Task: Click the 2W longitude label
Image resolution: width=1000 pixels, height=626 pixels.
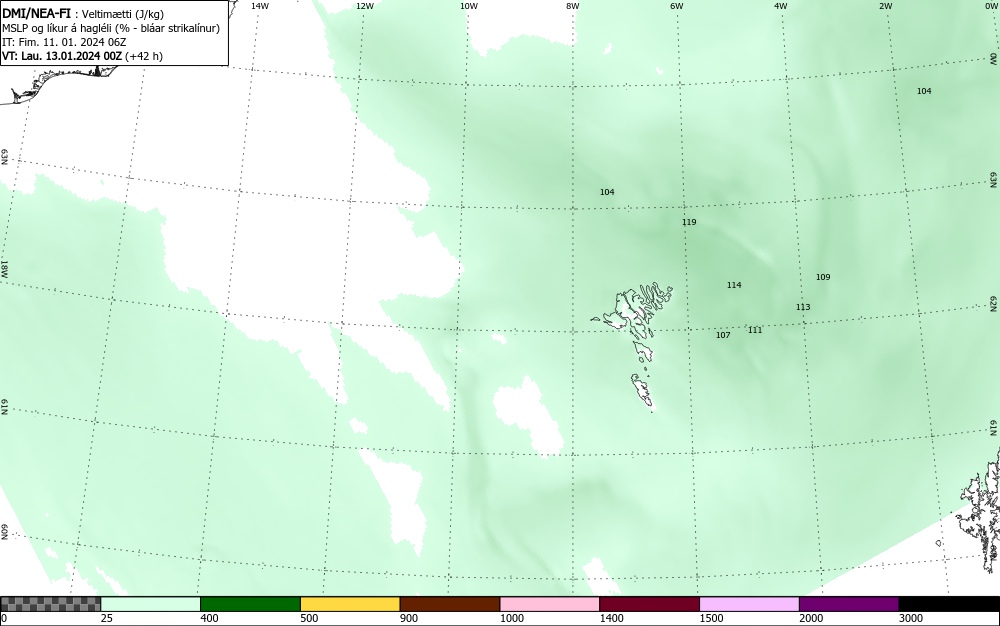Action: (885, 6)
